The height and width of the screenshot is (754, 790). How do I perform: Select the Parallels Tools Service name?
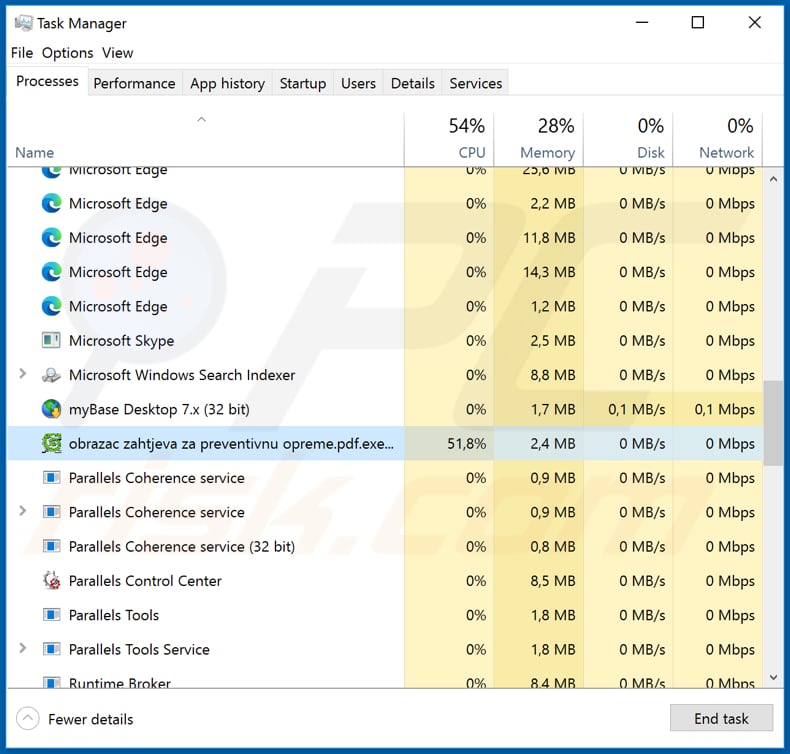click(x=139, y=649)
